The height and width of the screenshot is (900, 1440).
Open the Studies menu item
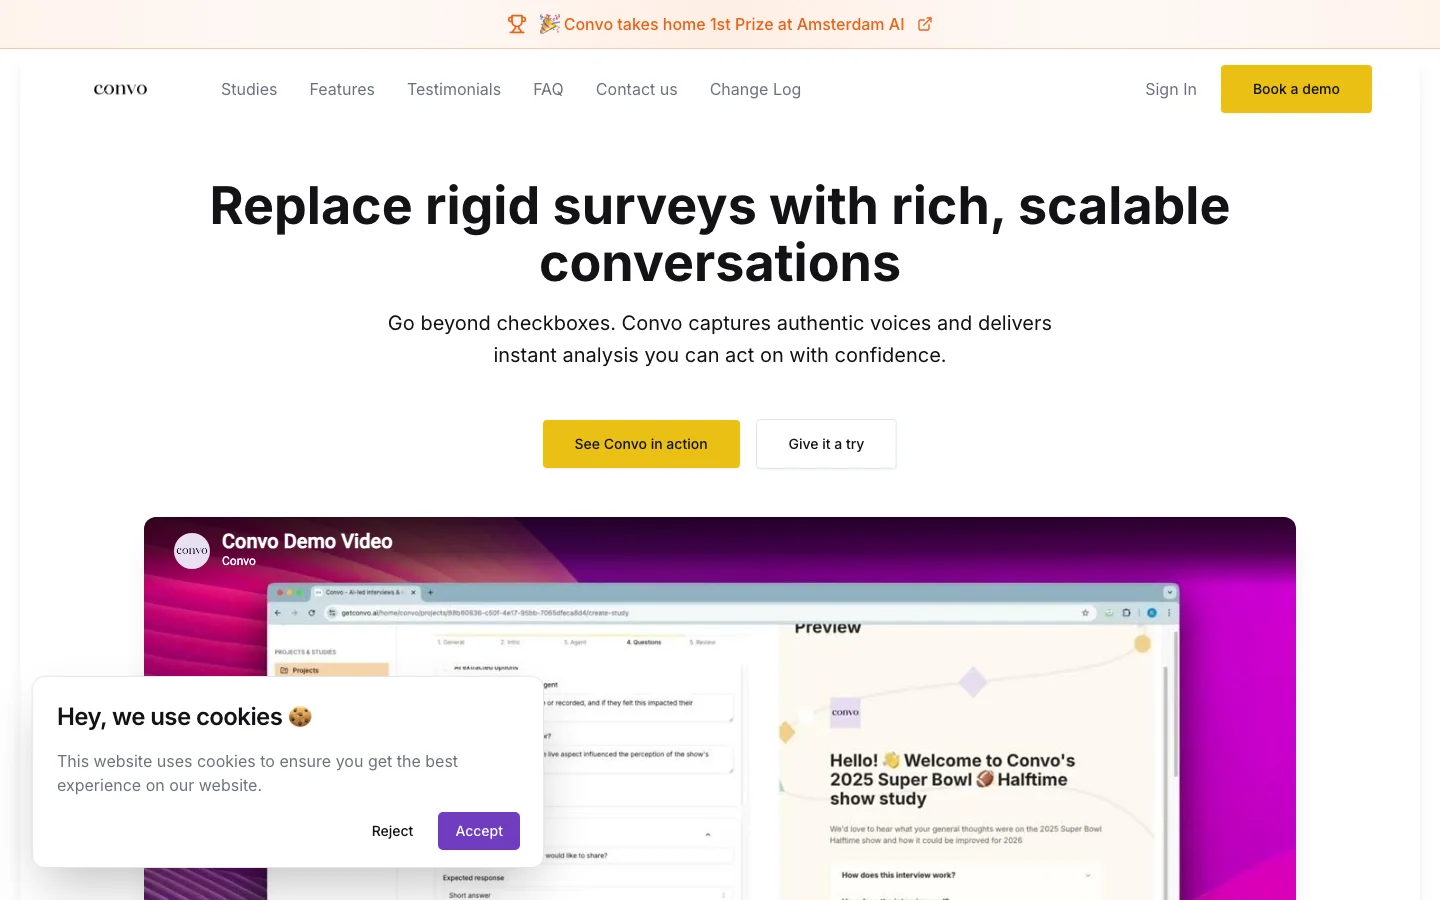(249, 89)
